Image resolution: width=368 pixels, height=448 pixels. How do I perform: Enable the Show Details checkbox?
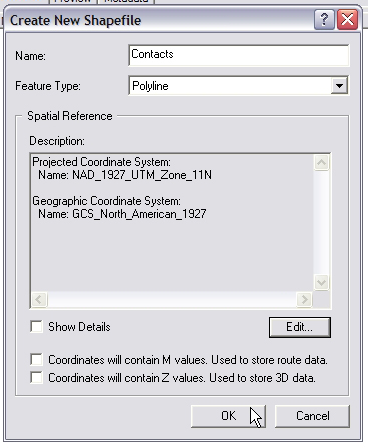tap(36, 327)
